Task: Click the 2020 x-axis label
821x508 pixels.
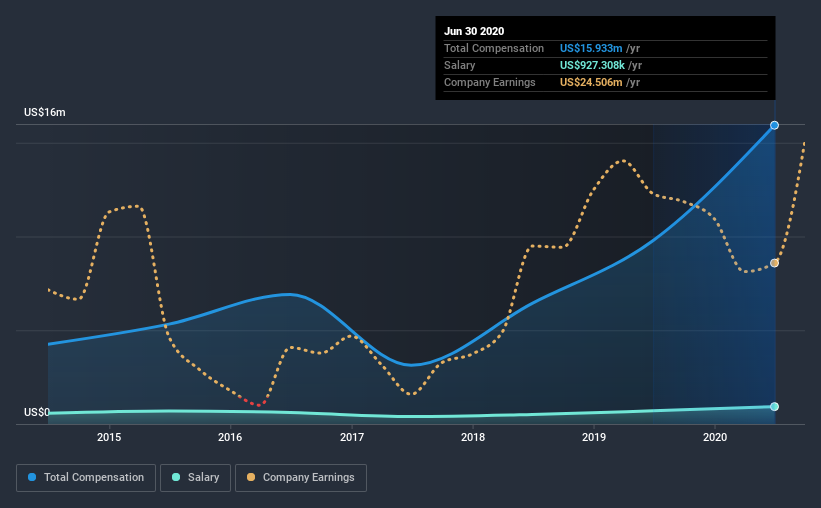Action: pos(715,437)
